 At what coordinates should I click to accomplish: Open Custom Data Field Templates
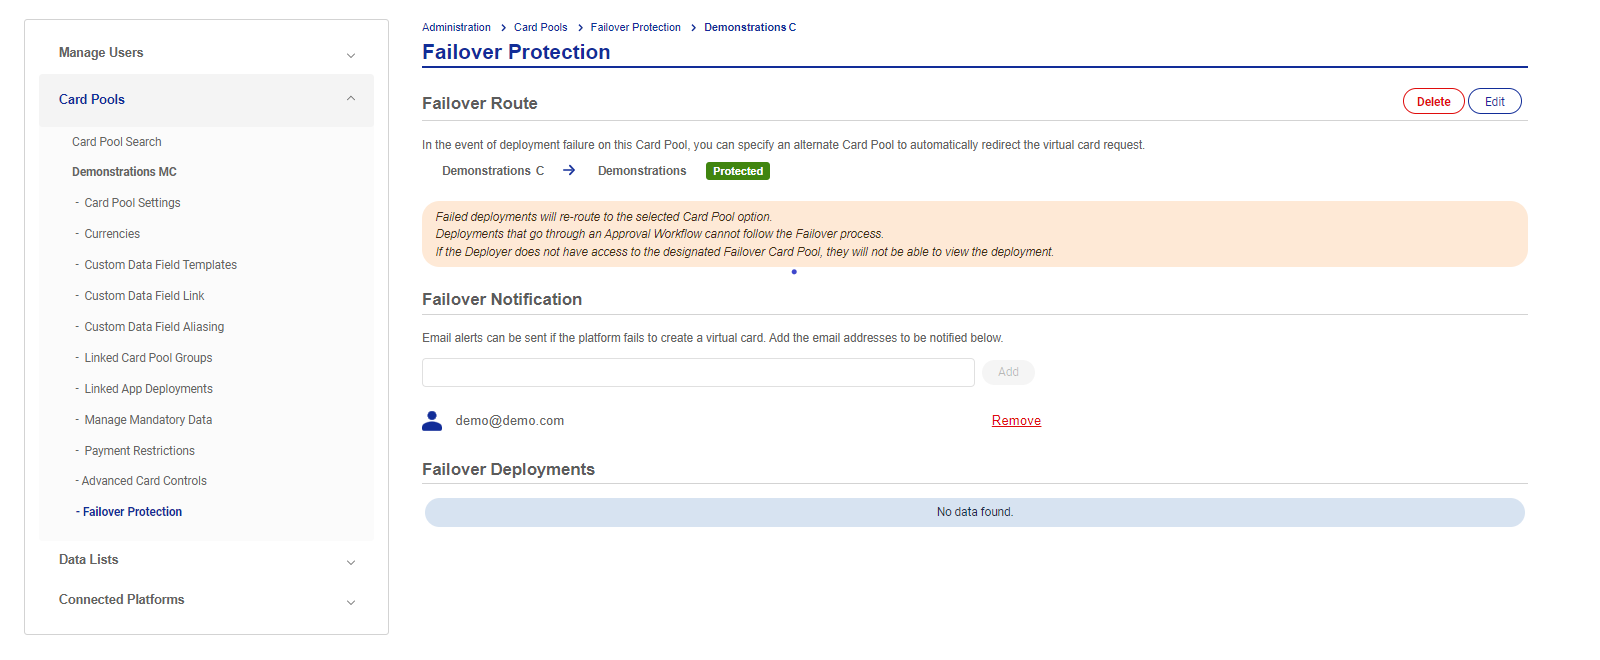tap(160, 265)
